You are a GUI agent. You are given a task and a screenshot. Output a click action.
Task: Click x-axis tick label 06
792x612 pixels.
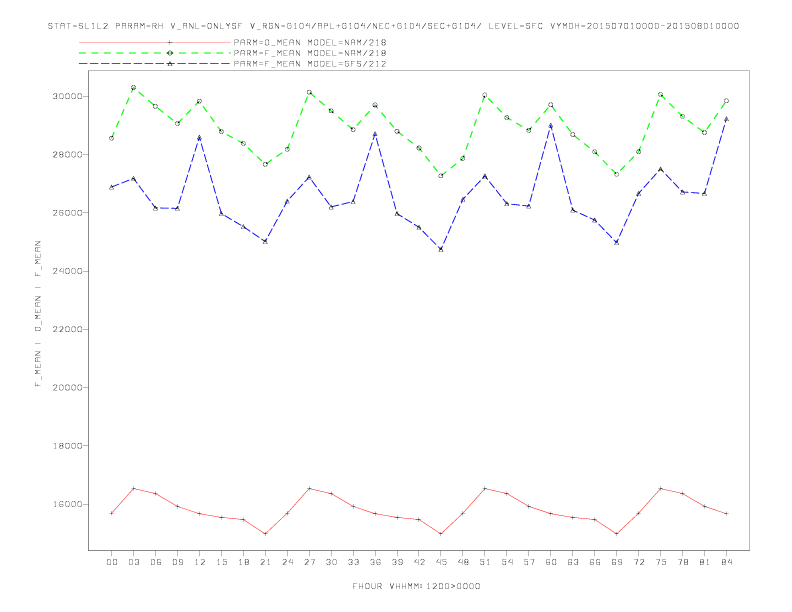click(x=156, y=562)
